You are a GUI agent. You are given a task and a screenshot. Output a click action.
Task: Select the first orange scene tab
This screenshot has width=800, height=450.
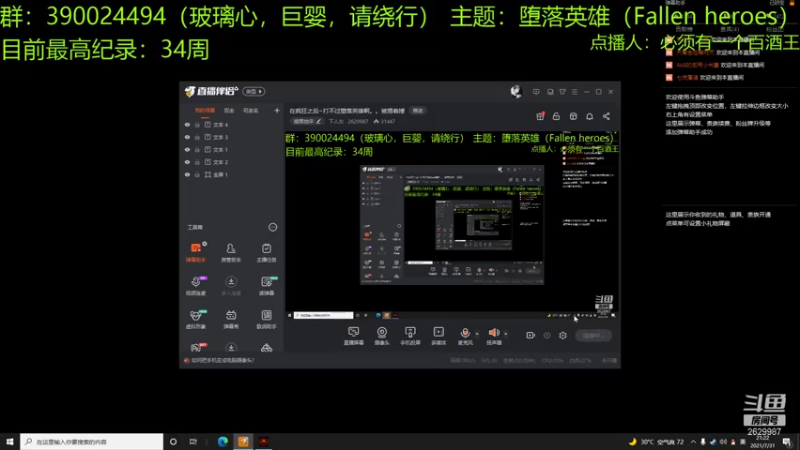205,110
